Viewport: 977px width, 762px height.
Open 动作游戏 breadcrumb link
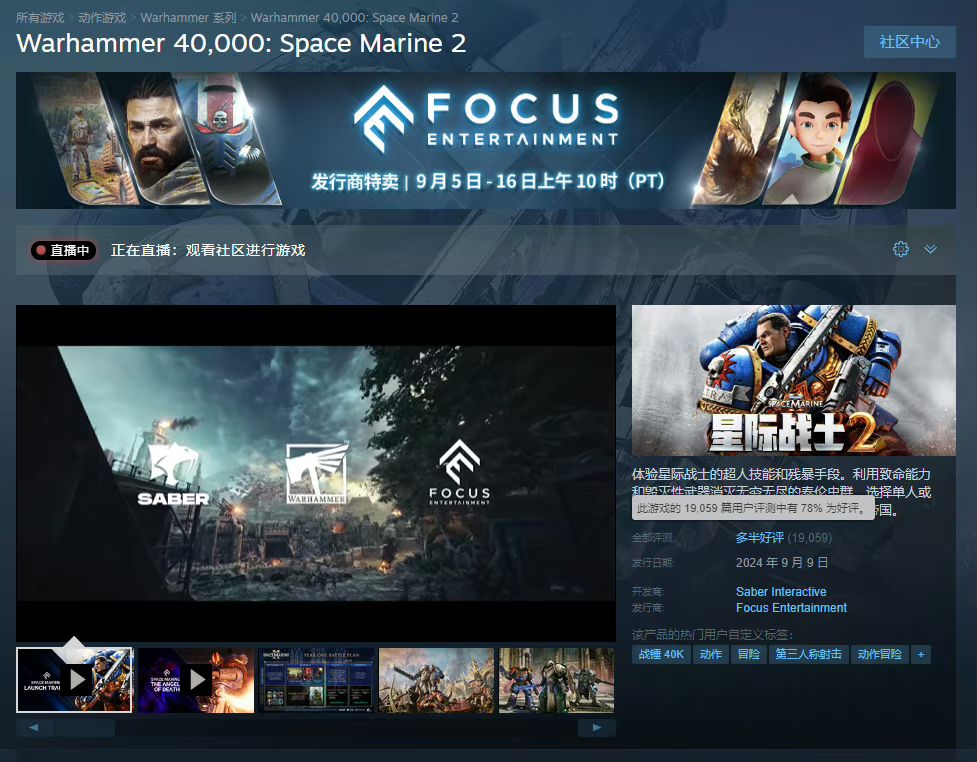coord(102,17)
